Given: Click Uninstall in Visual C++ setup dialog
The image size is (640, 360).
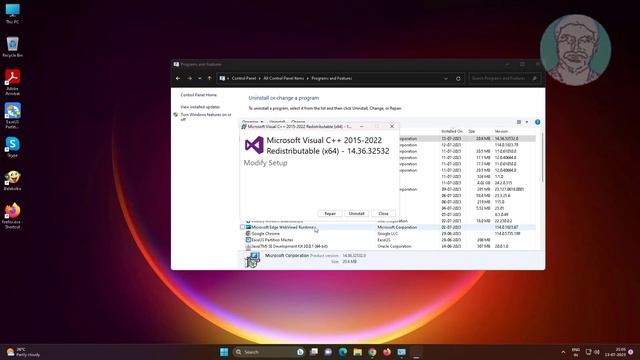Looking at the screenshot, I should pyautogui.click(x=356, y=213).
